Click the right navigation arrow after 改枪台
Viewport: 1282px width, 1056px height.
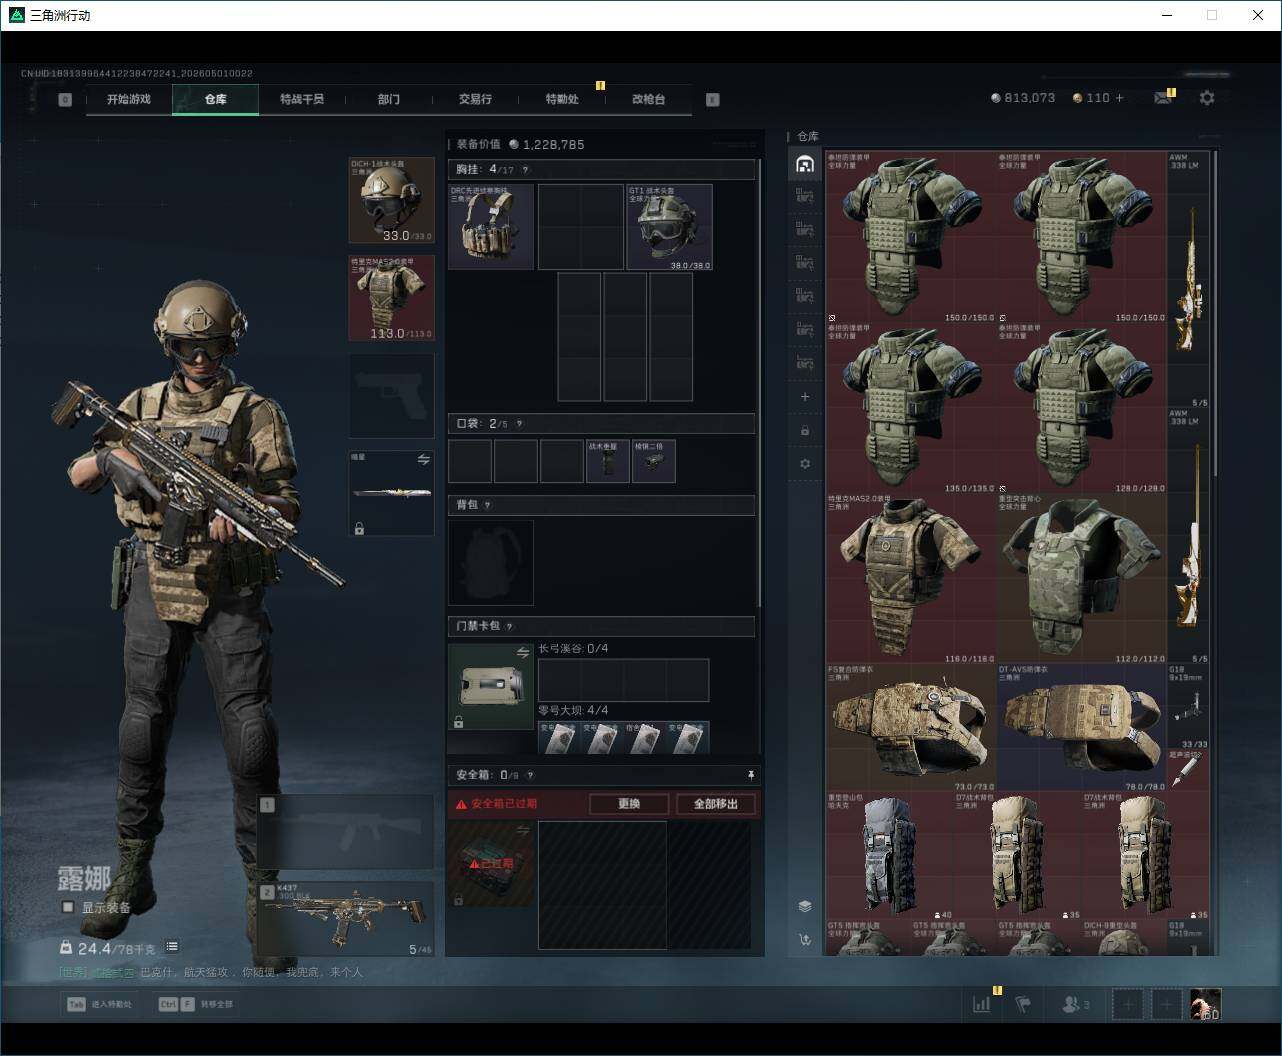[x=713, y=99]
